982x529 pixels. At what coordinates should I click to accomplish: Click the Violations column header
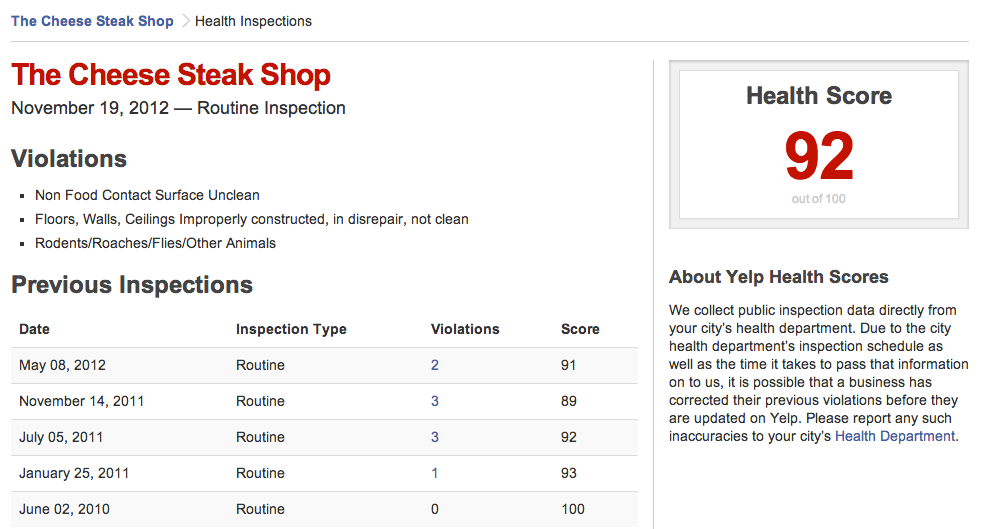coord(465,329)
